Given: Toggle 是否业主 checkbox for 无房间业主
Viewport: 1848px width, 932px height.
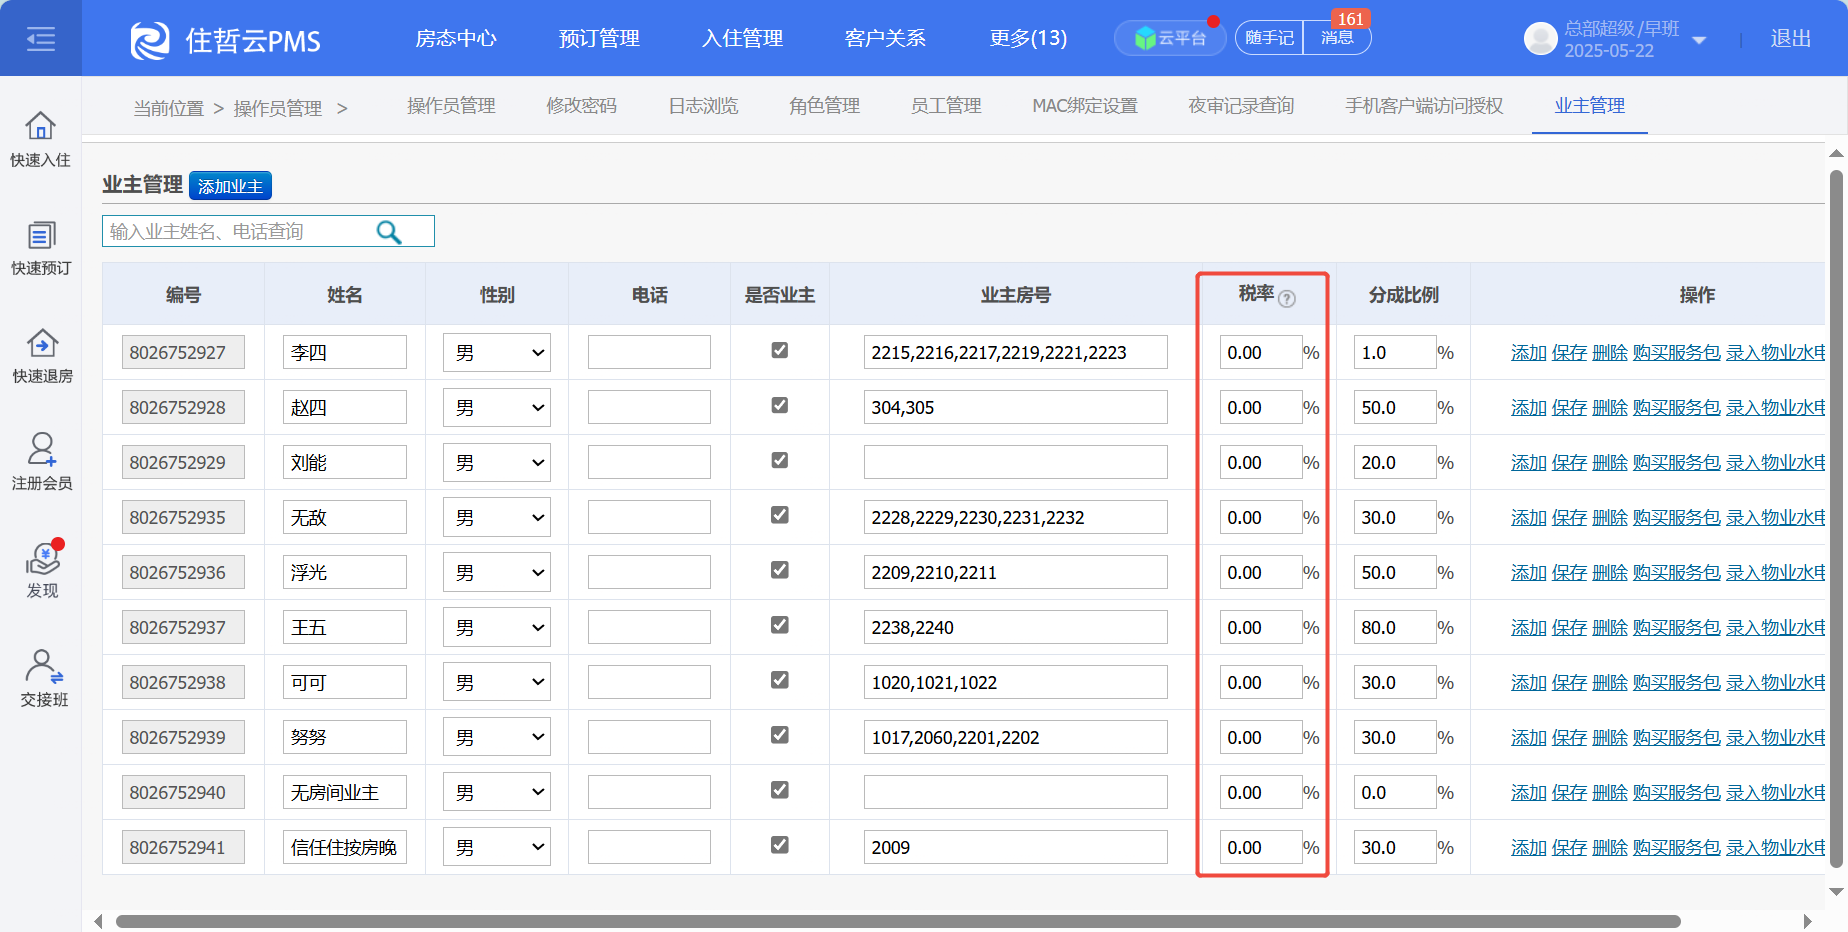Looking at the screenshot, I should pos(780,790).
